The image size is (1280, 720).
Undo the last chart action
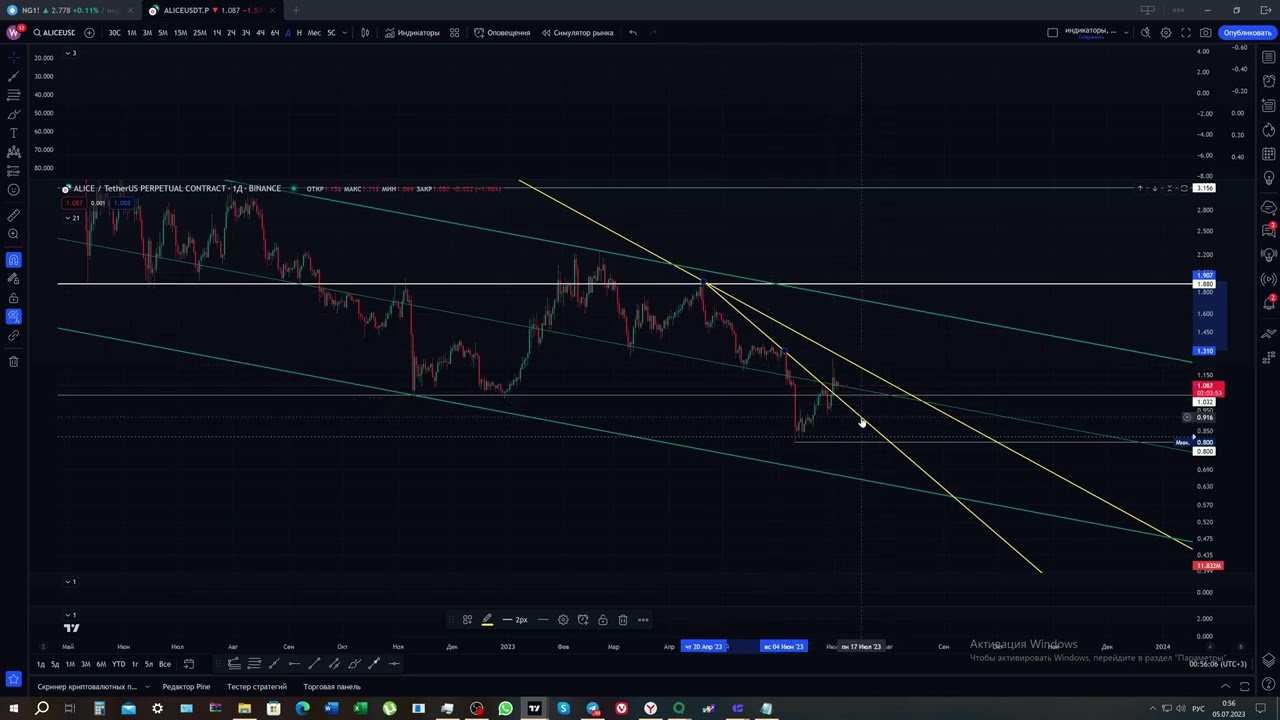(632, 33)
